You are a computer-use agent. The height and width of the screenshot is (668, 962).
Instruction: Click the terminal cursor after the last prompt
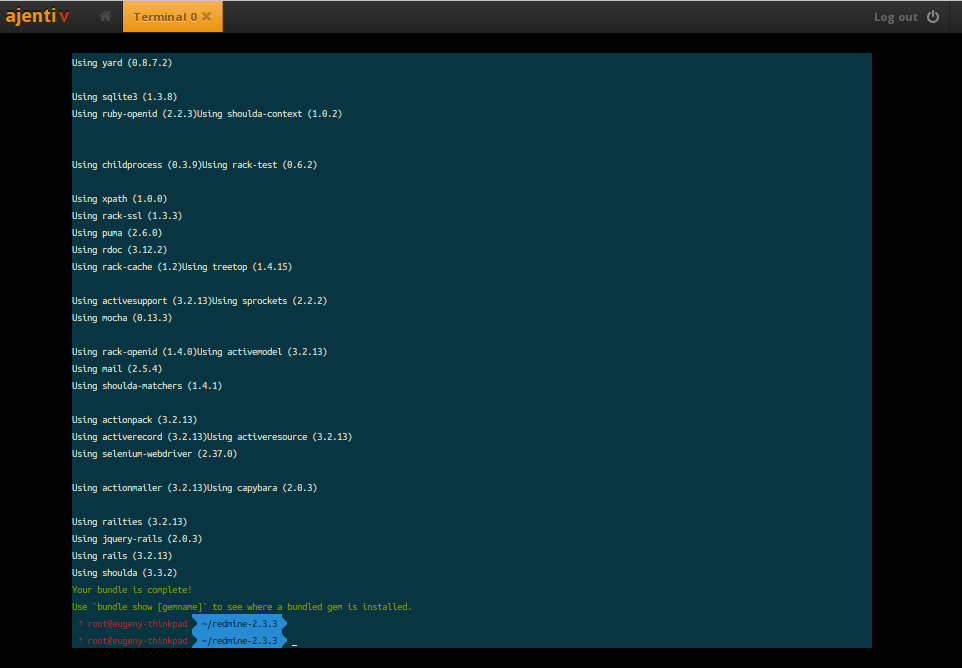pos(294,642)
